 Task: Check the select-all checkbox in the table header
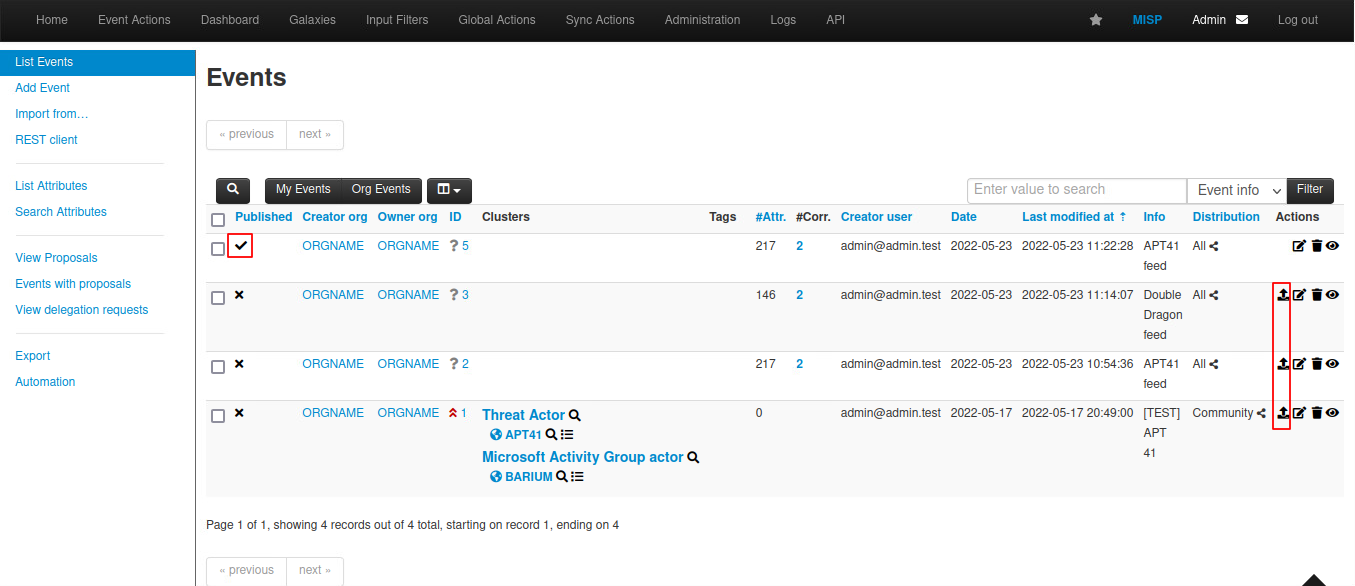coord(218,220)
